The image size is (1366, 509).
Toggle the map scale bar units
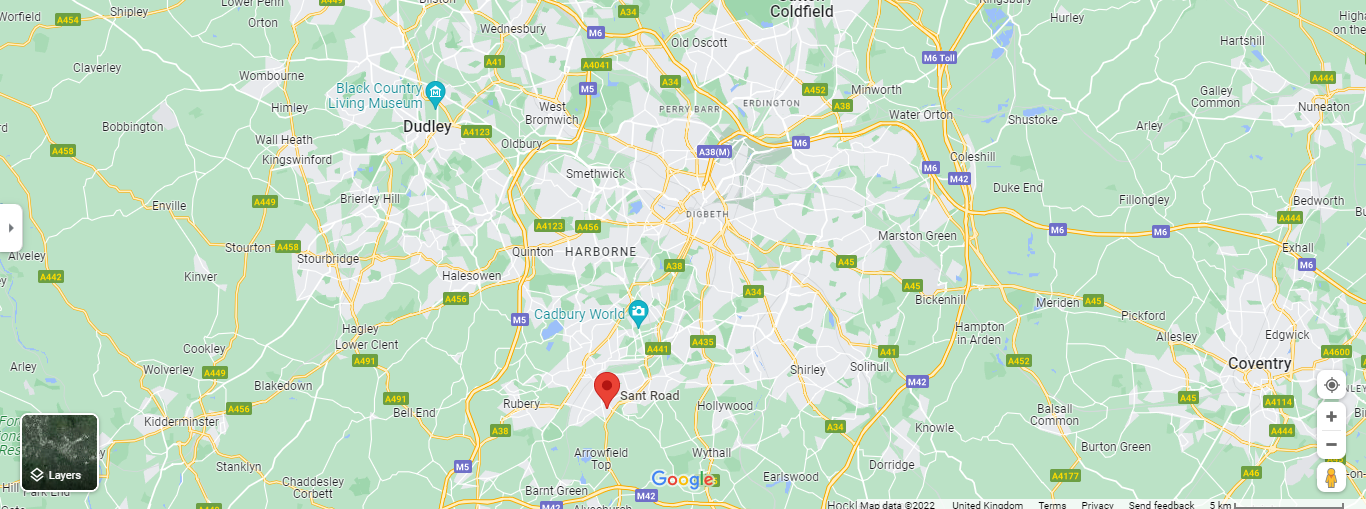[x=1276, y=504]
